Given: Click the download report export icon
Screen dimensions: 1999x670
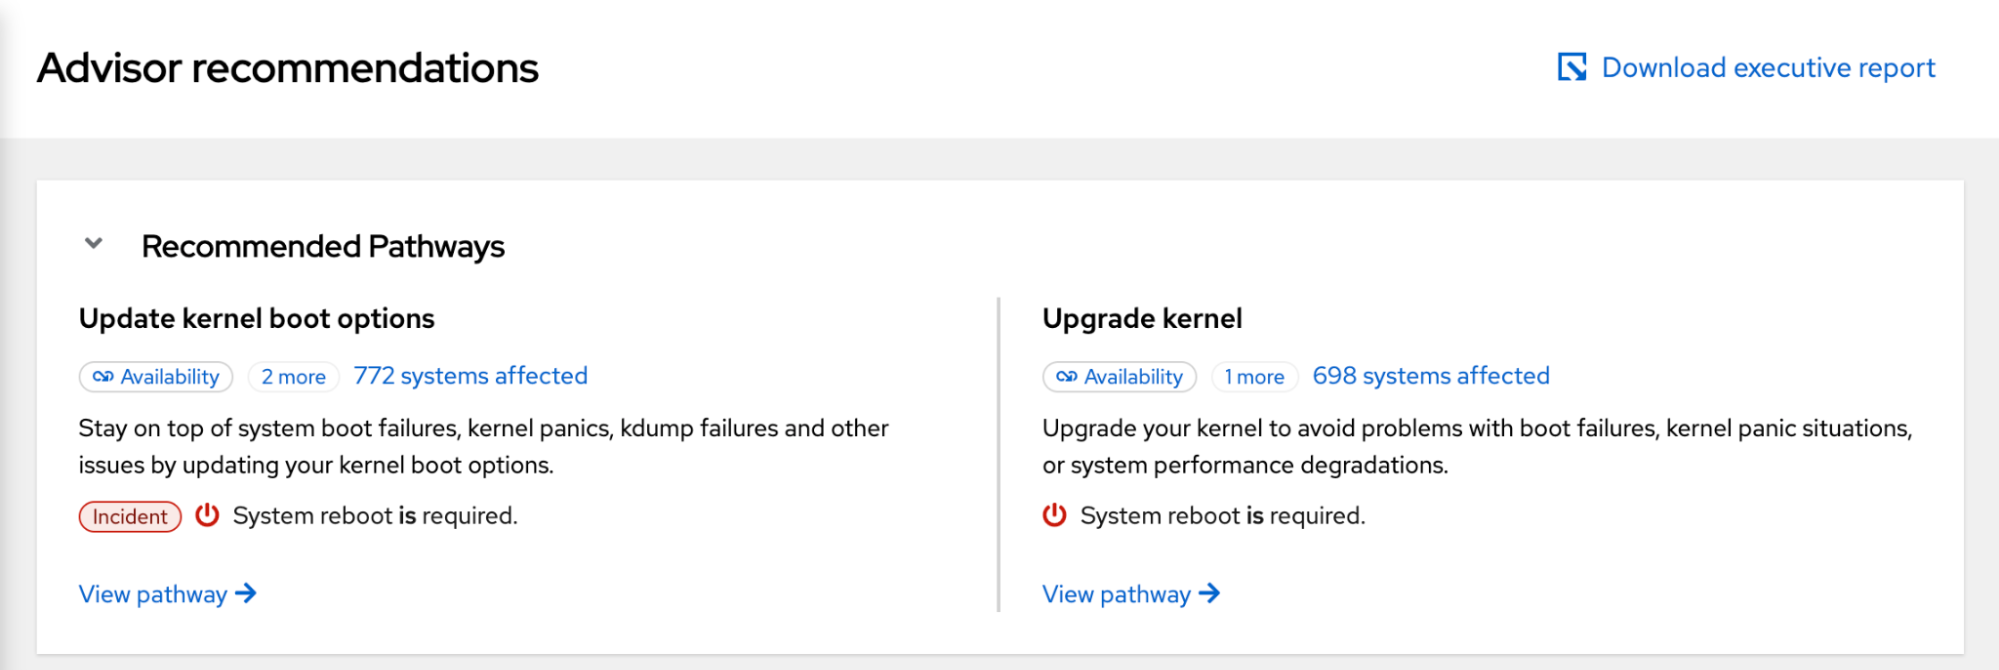Looking at the screenshot, I should click(x=1571, y=67).
